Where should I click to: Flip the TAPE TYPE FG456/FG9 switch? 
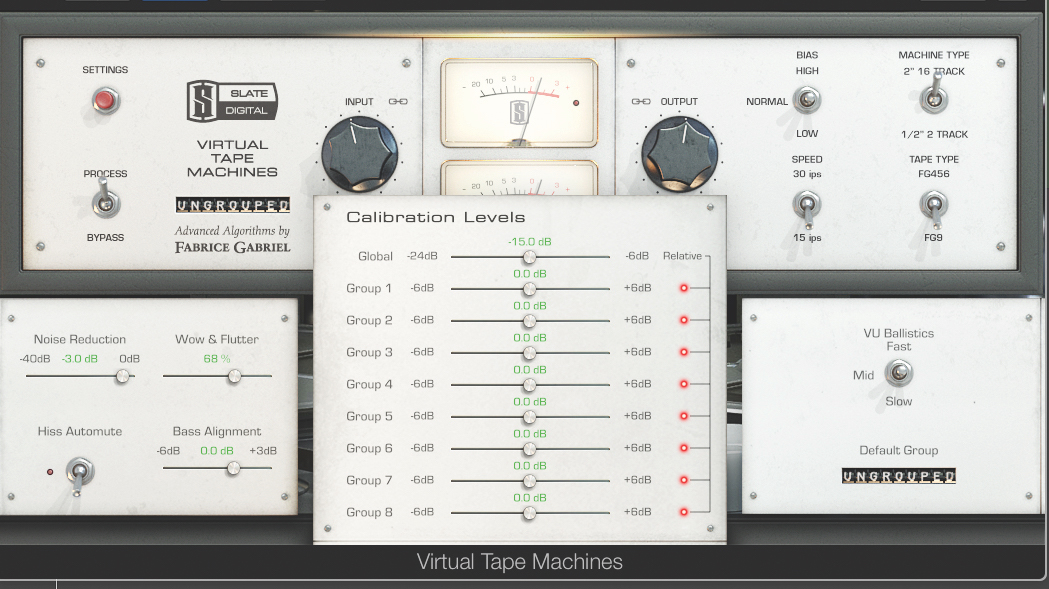934,207
